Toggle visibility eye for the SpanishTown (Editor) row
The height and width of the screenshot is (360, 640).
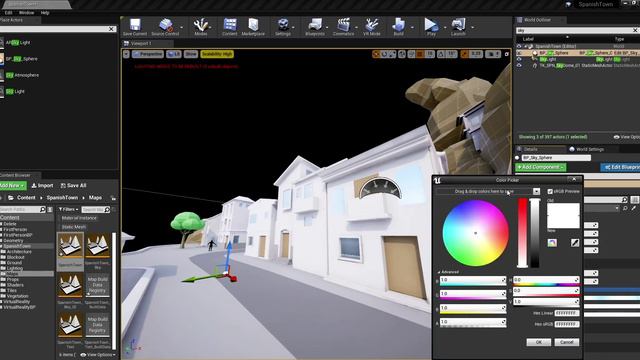click(x=519, y=47)
